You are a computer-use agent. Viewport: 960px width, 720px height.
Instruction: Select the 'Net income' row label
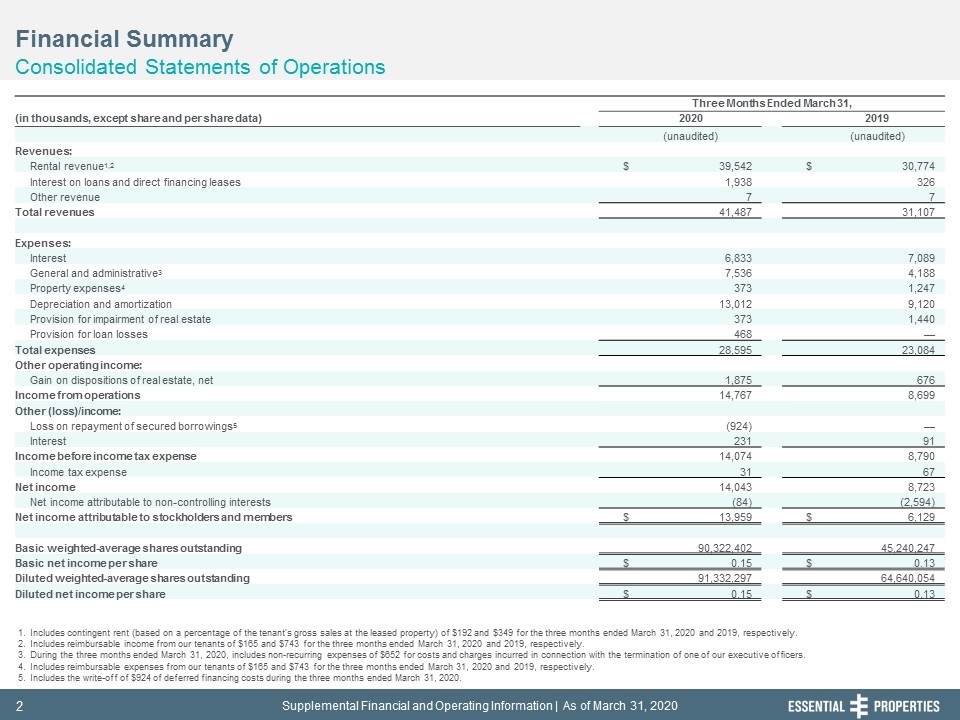click(45, 487)
